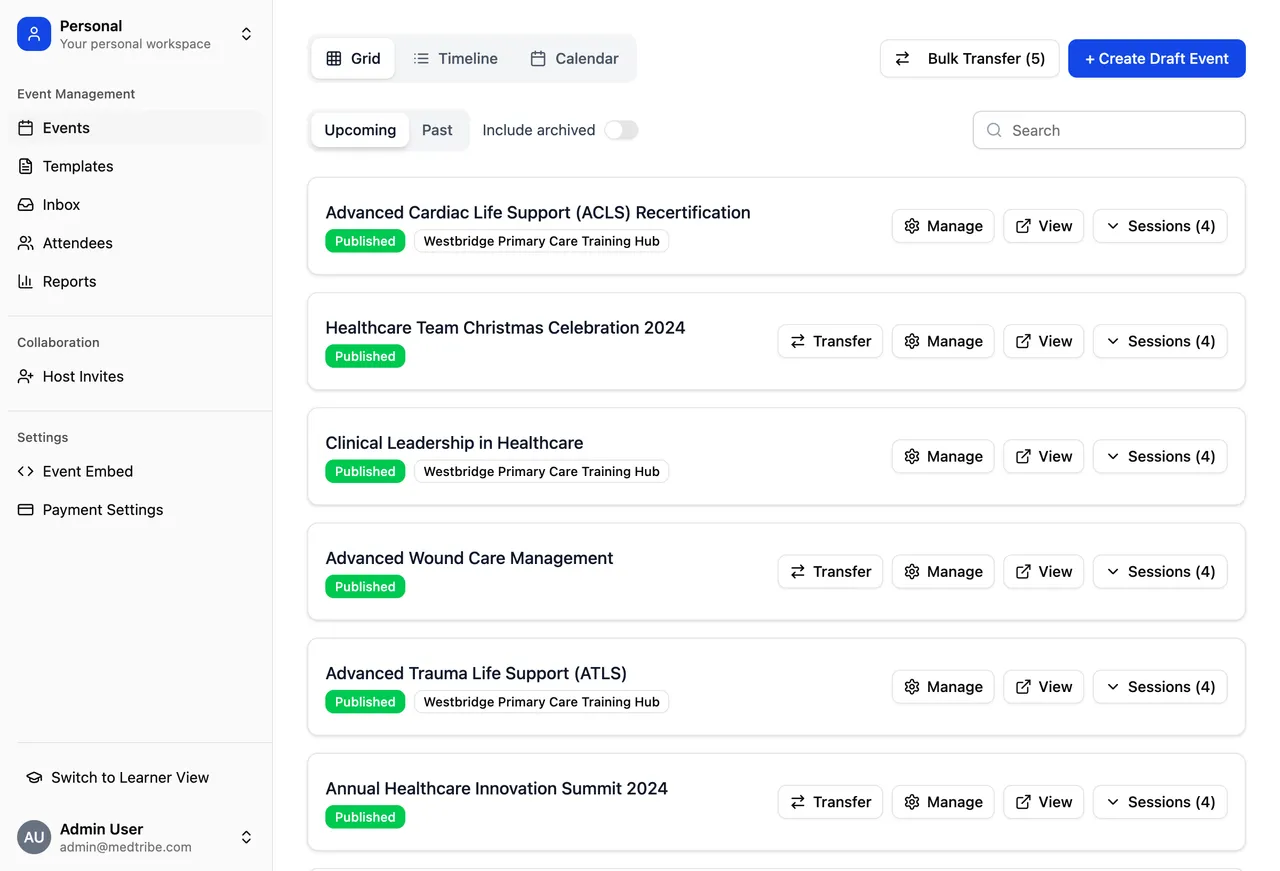Image resolution: width=1280 pixels, height=871 pixels.
Task: Open the Templates section via its document icon
Action: [x=25, y=166]
